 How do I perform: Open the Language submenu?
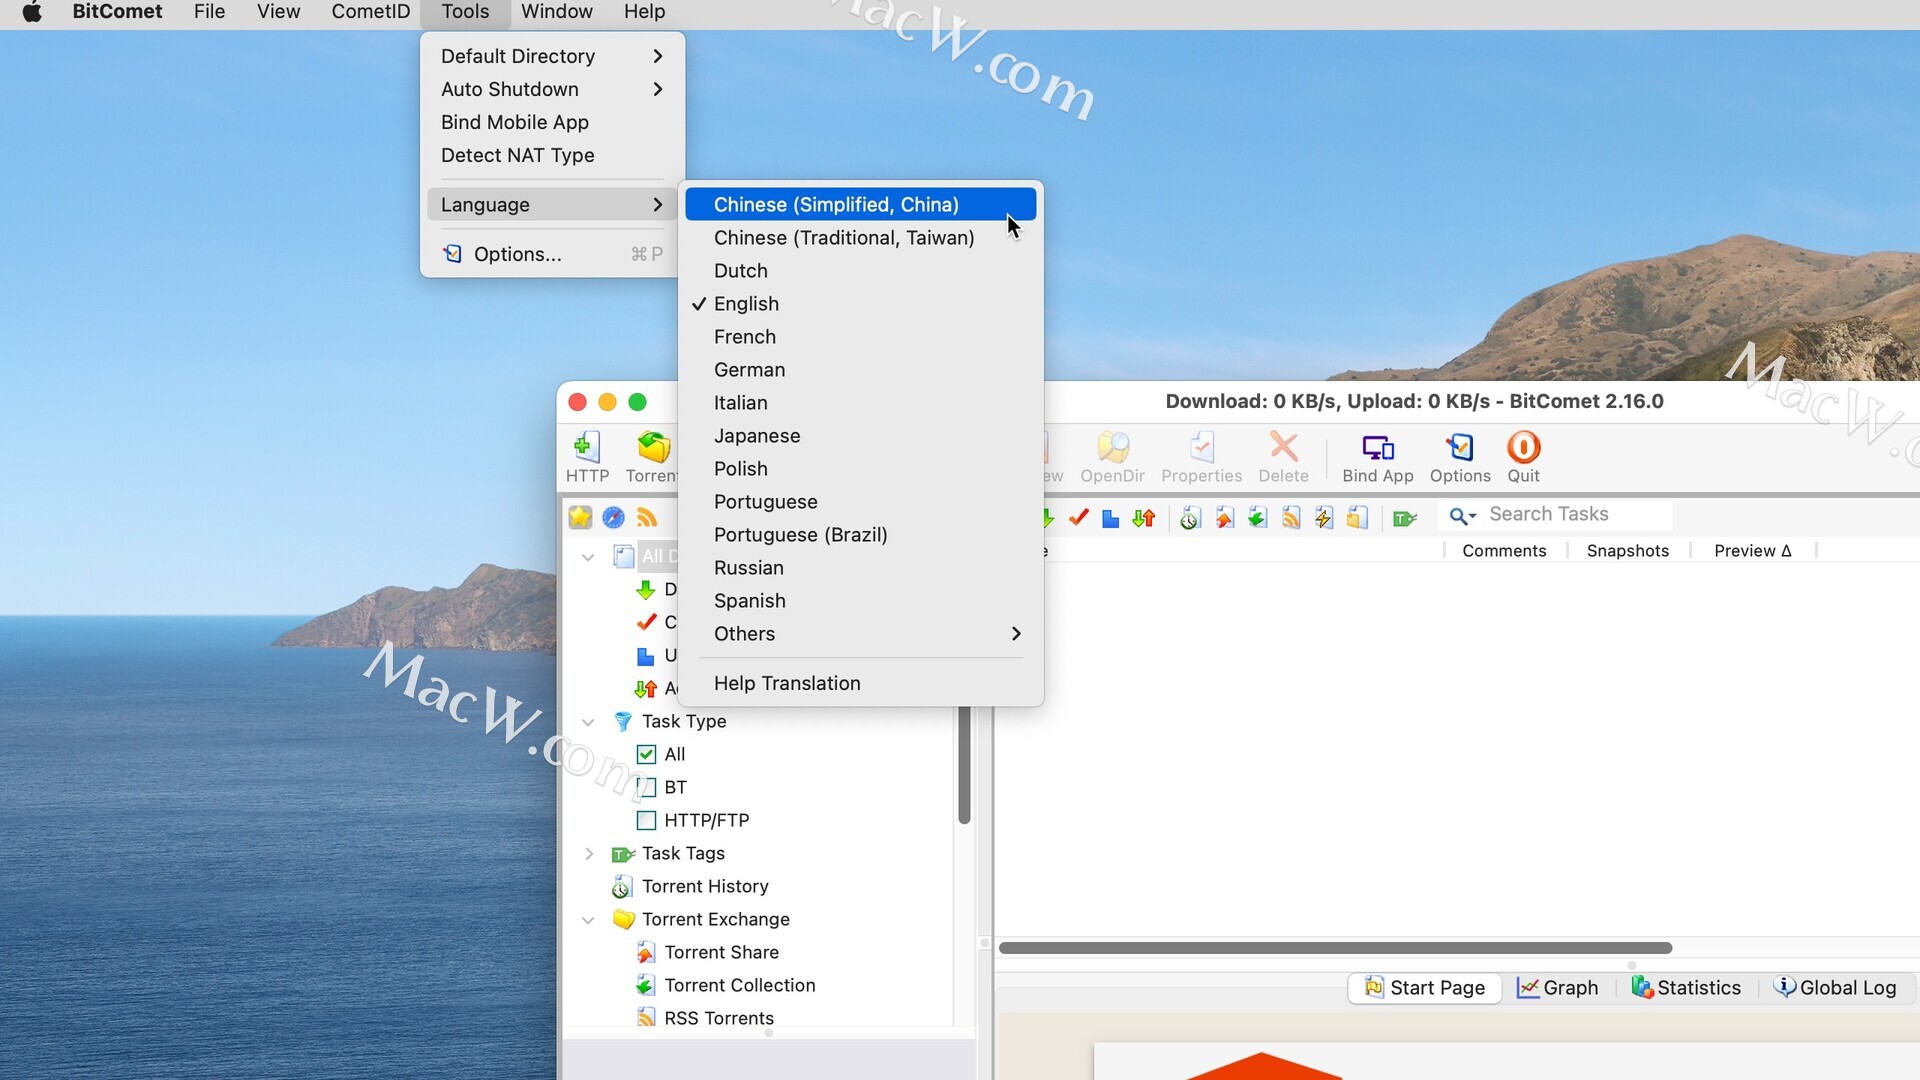[552, 205]
